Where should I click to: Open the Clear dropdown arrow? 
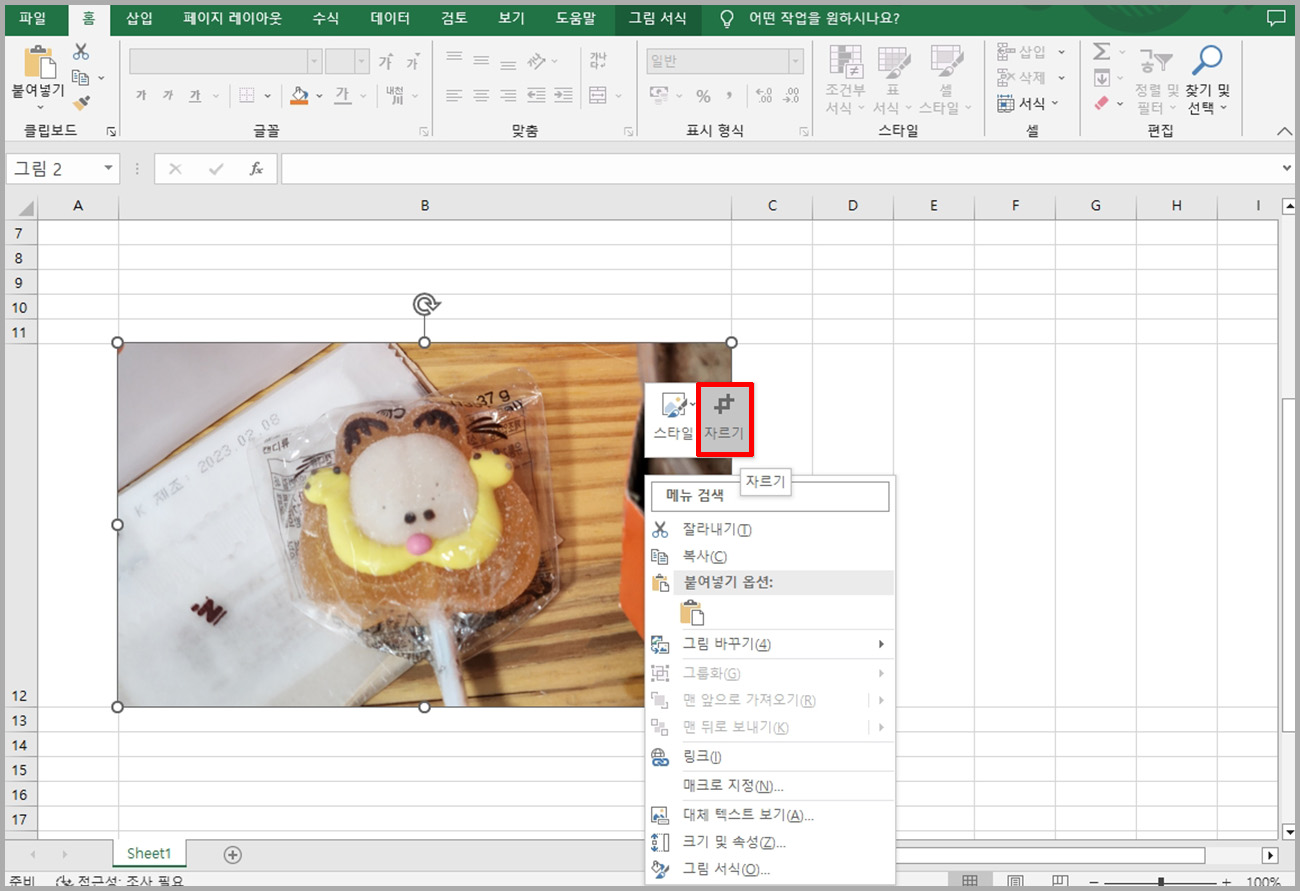click(1122, 103)
